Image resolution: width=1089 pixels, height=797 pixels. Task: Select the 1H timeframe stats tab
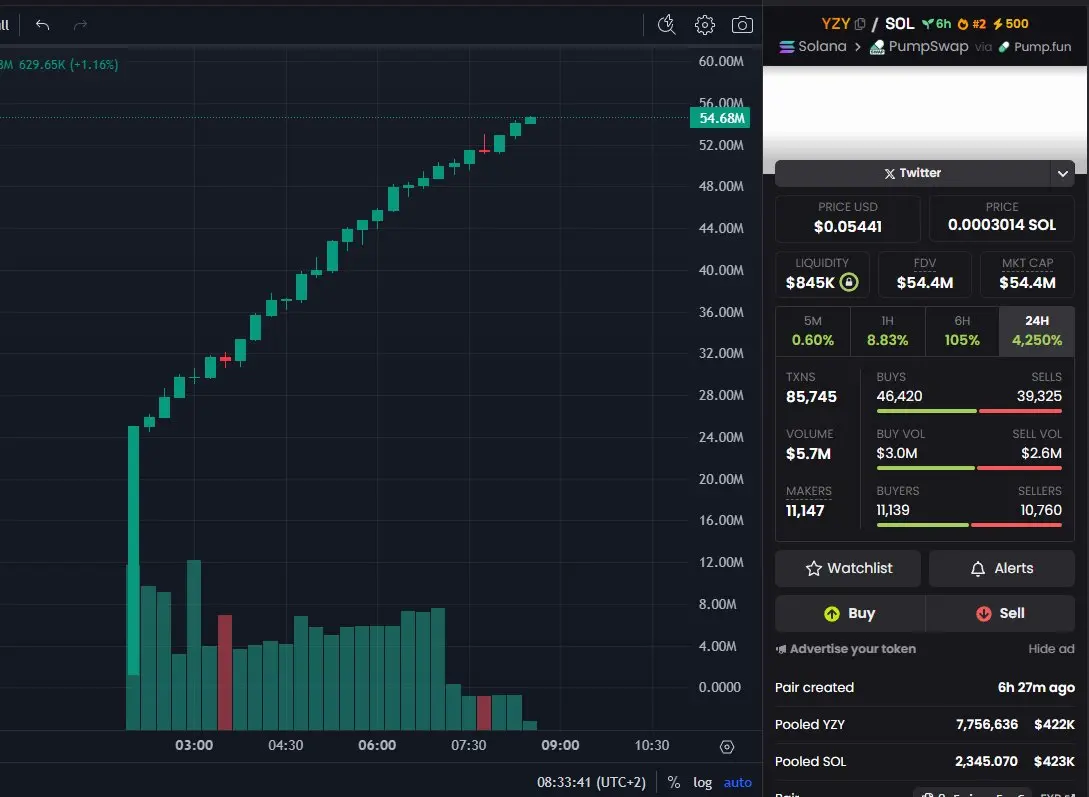coord(887,331)
